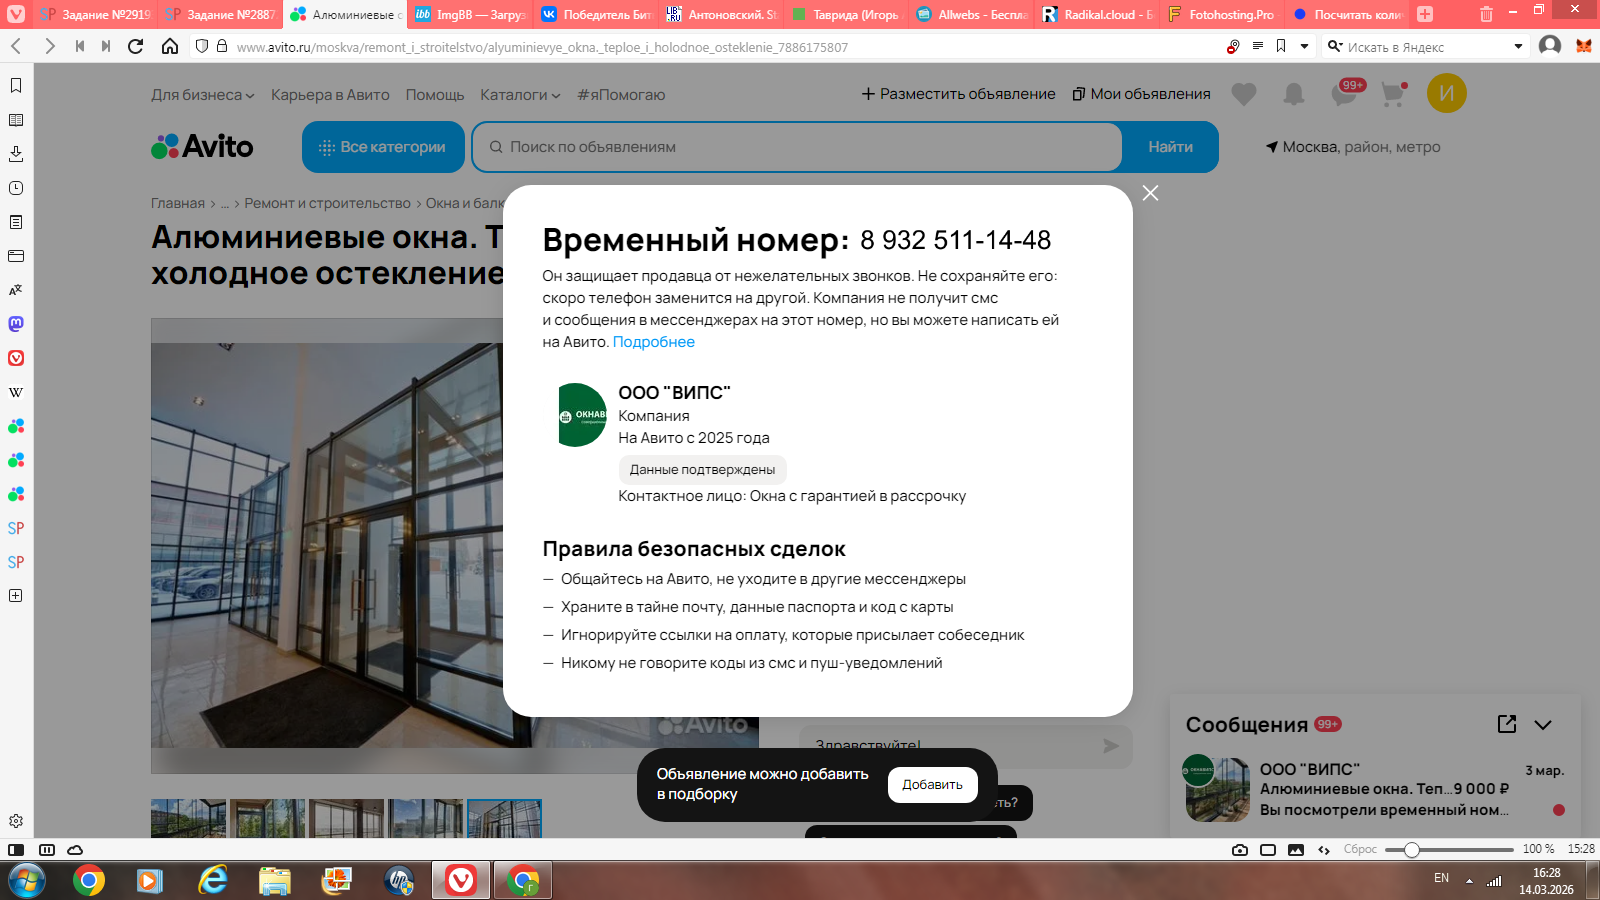The width and height of the screenshot is (1600, 900).
Task: Toggle Reader View in address bar
Action: [x=1258, y=46]
